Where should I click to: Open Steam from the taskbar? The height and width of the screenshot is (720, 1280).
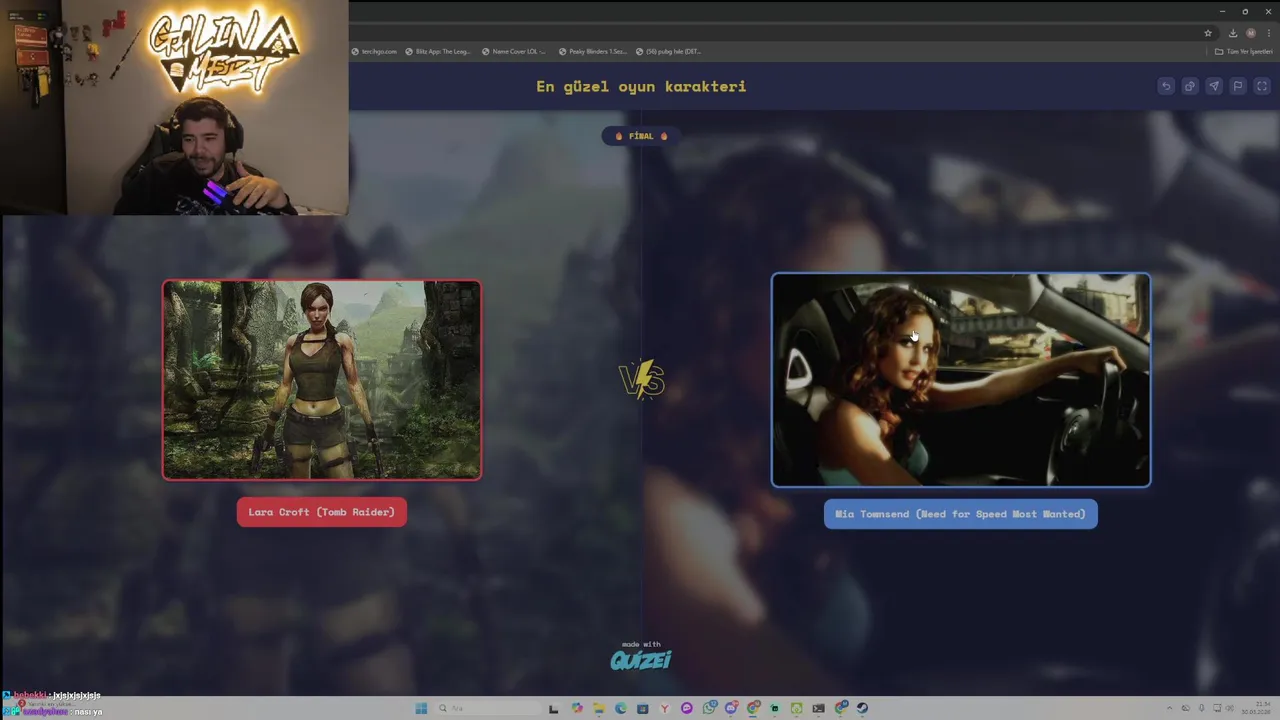pos(862,708)
